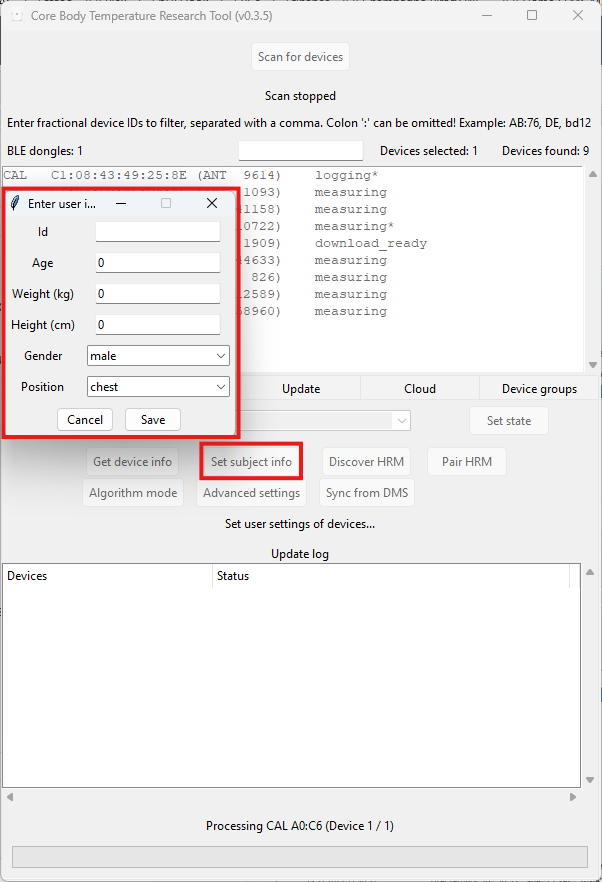602x882 pixels.
Task: Click the Scan for devices button
Action: click(x=300, y=57)
